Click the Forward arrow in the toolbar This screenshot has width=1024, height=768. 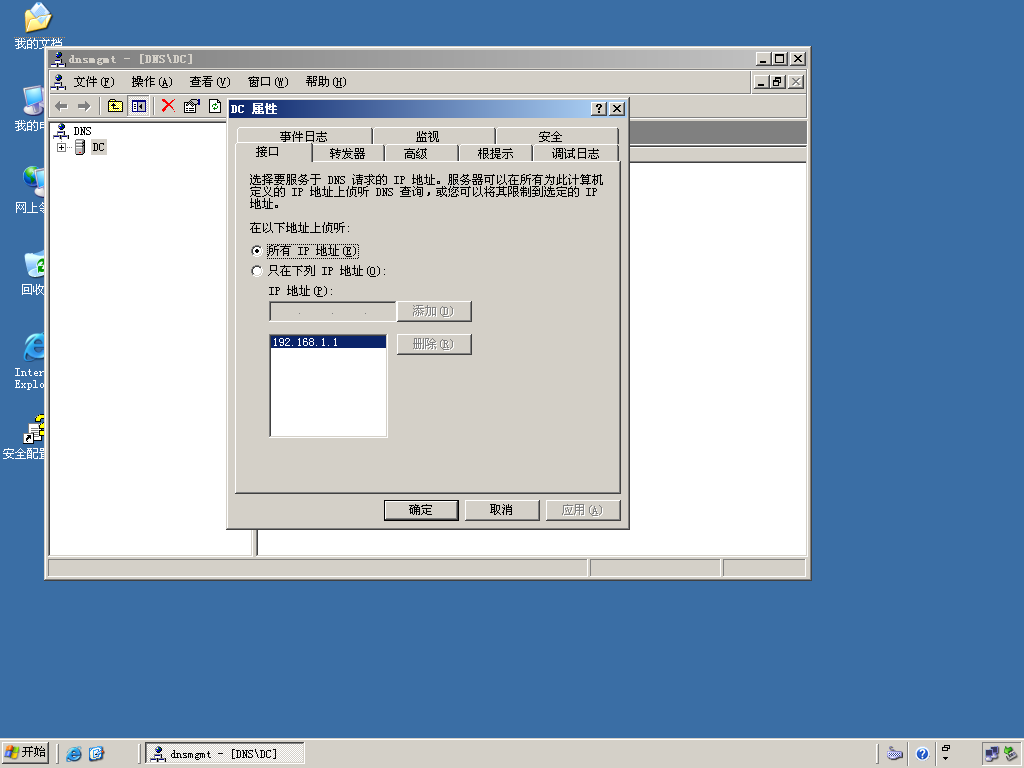tap(84, 106)
